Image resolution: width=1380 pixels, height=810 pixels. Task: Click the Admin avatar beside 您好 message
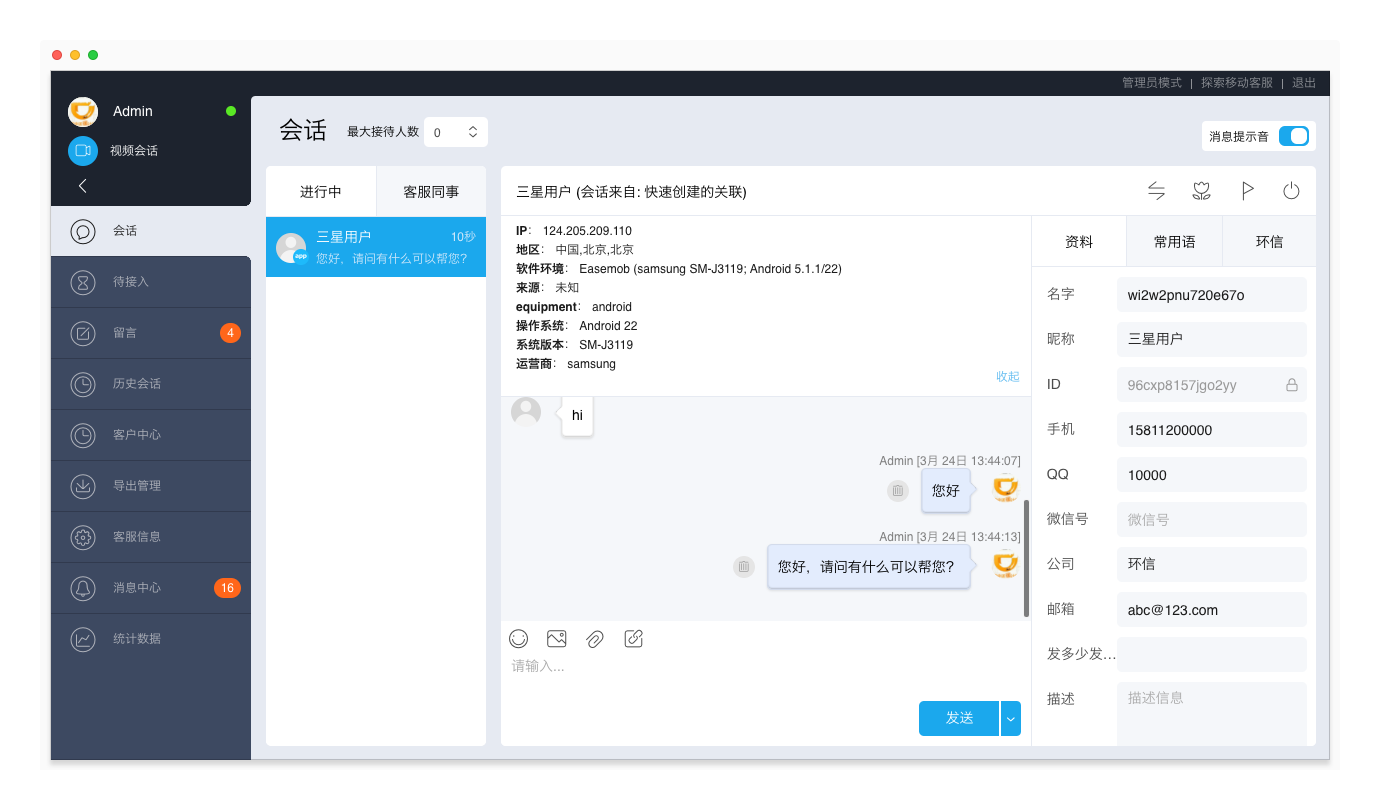pos(1005,488)
